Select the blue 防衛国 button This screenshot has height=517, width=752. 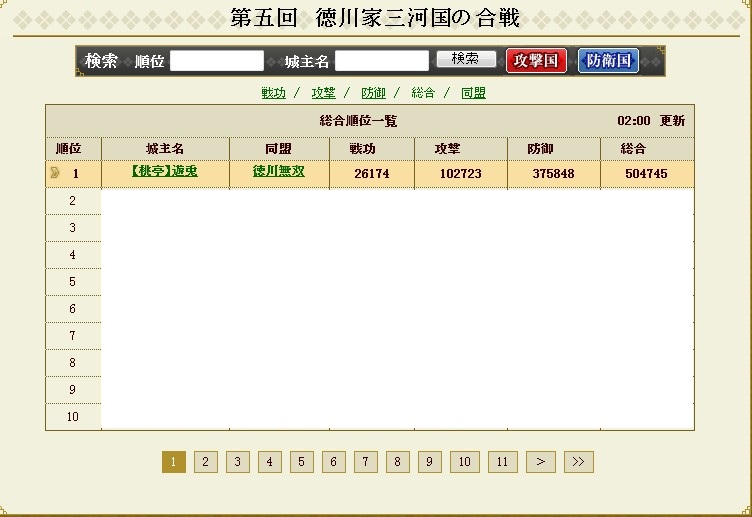tap(608, 61)
